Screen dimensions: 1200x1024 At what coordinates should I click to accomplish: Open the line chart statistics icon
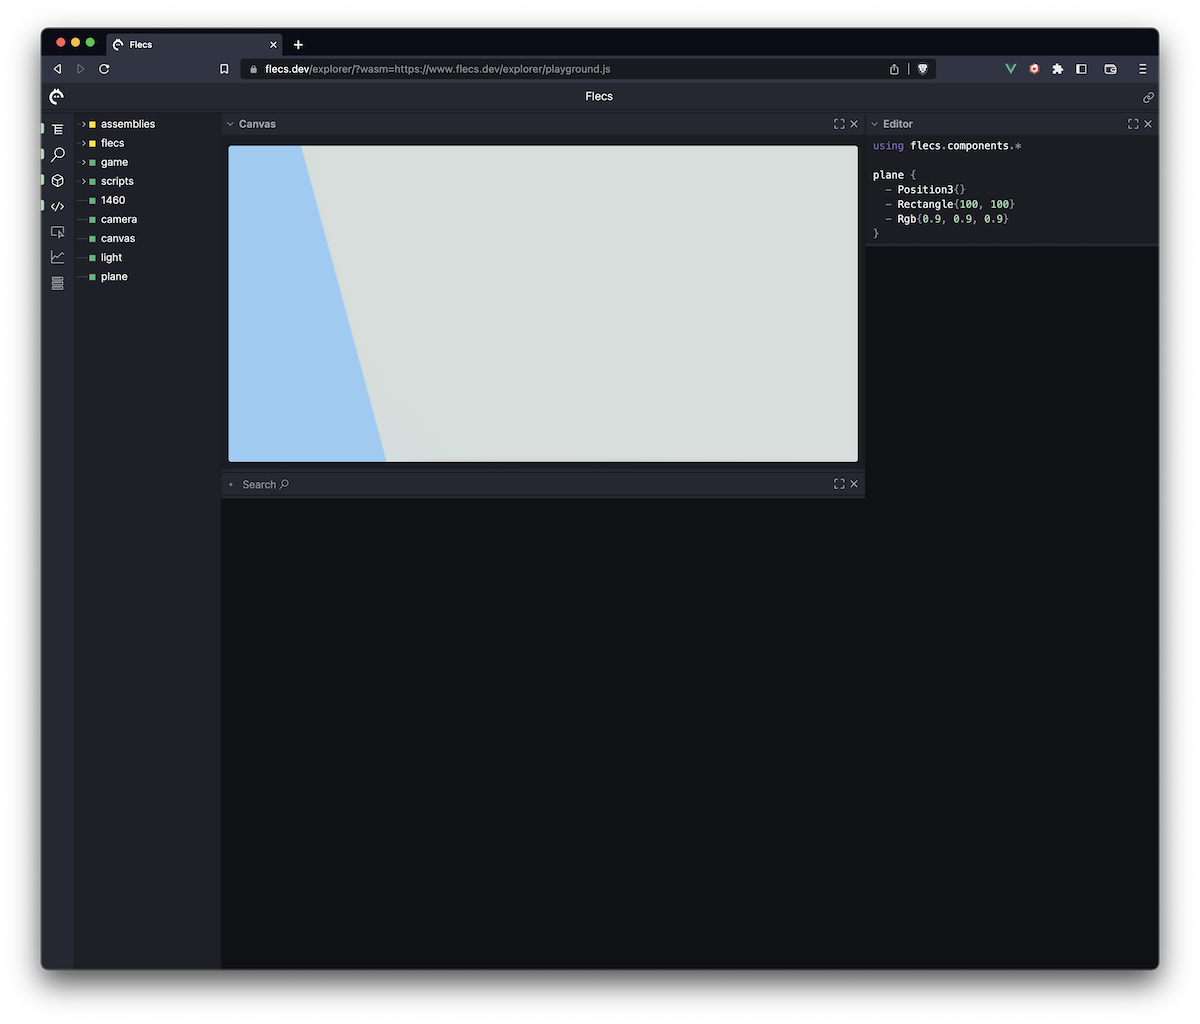pos(57,257)
